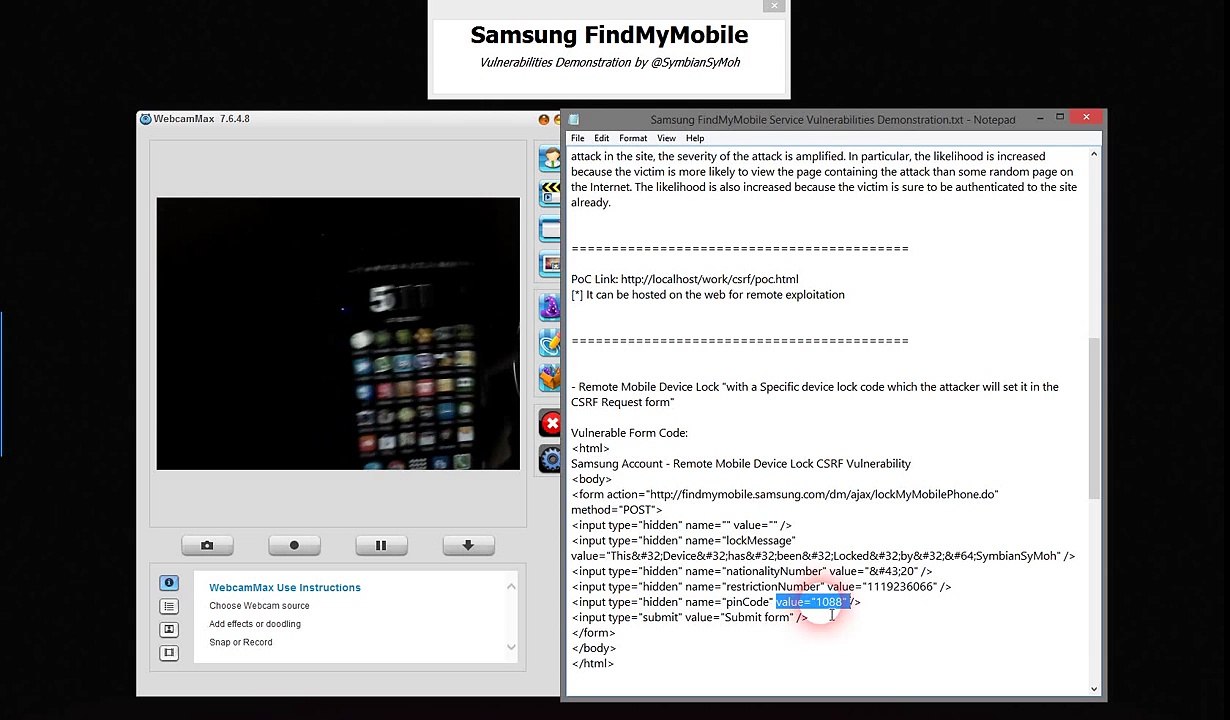Open the blue gear settings icon in WebcamMax
The height and width of the screenshot is (720, 1230).
point(550,459)
